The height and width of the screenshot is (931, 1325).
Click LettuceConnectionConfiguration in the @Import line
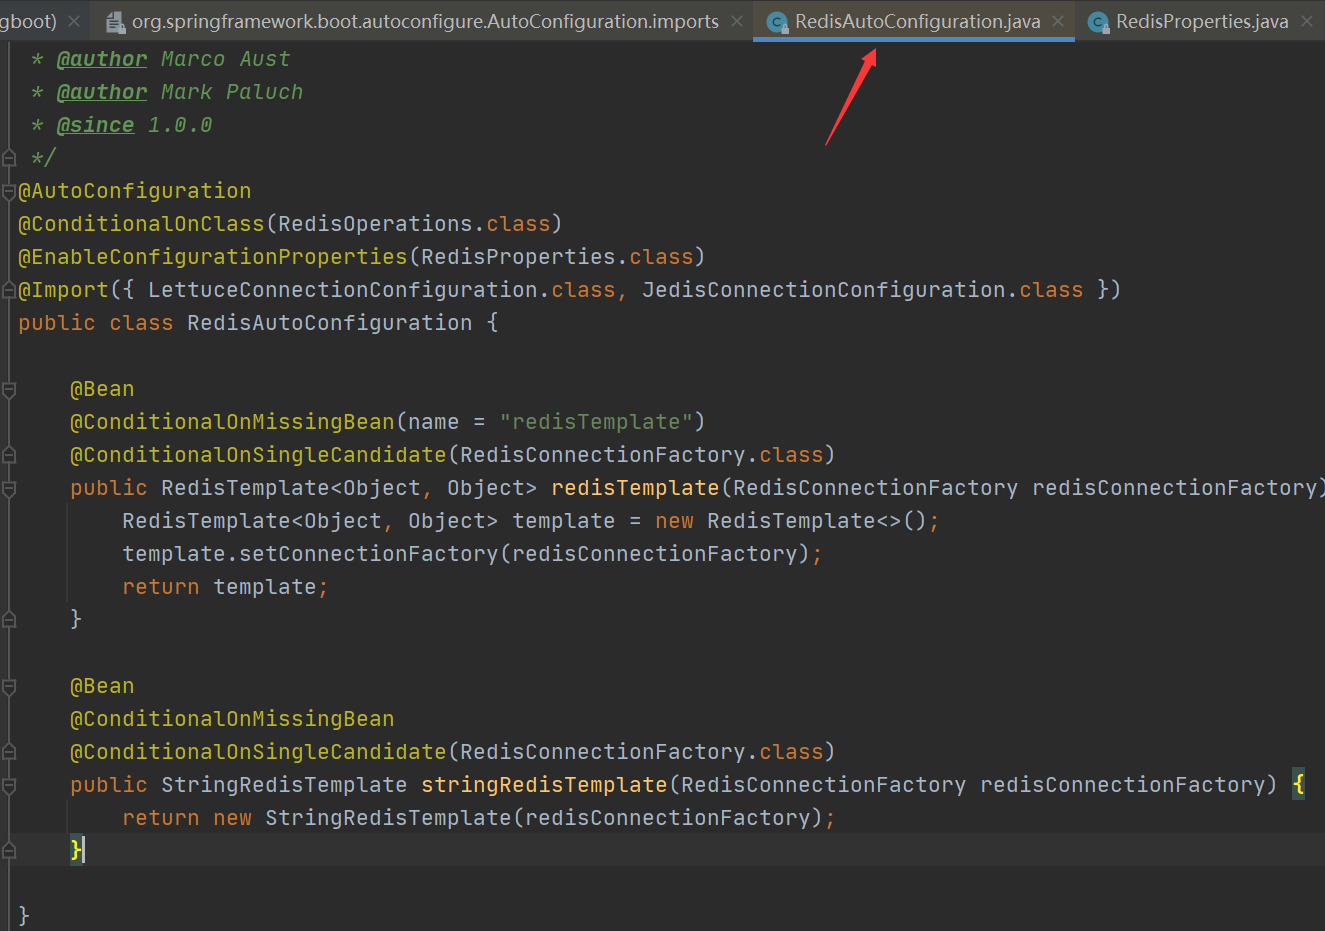pos(343,290)
